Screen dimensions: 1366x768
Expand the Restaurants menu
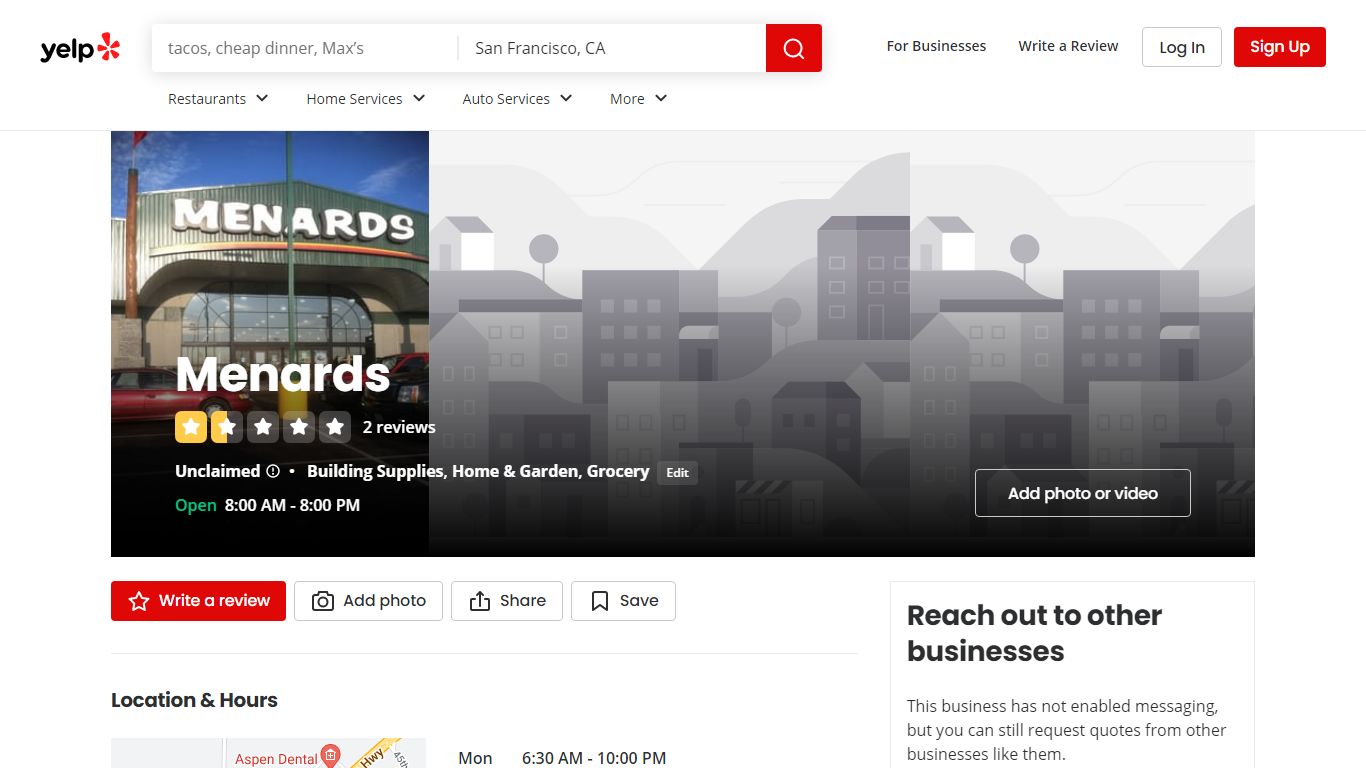click(218, 99)
